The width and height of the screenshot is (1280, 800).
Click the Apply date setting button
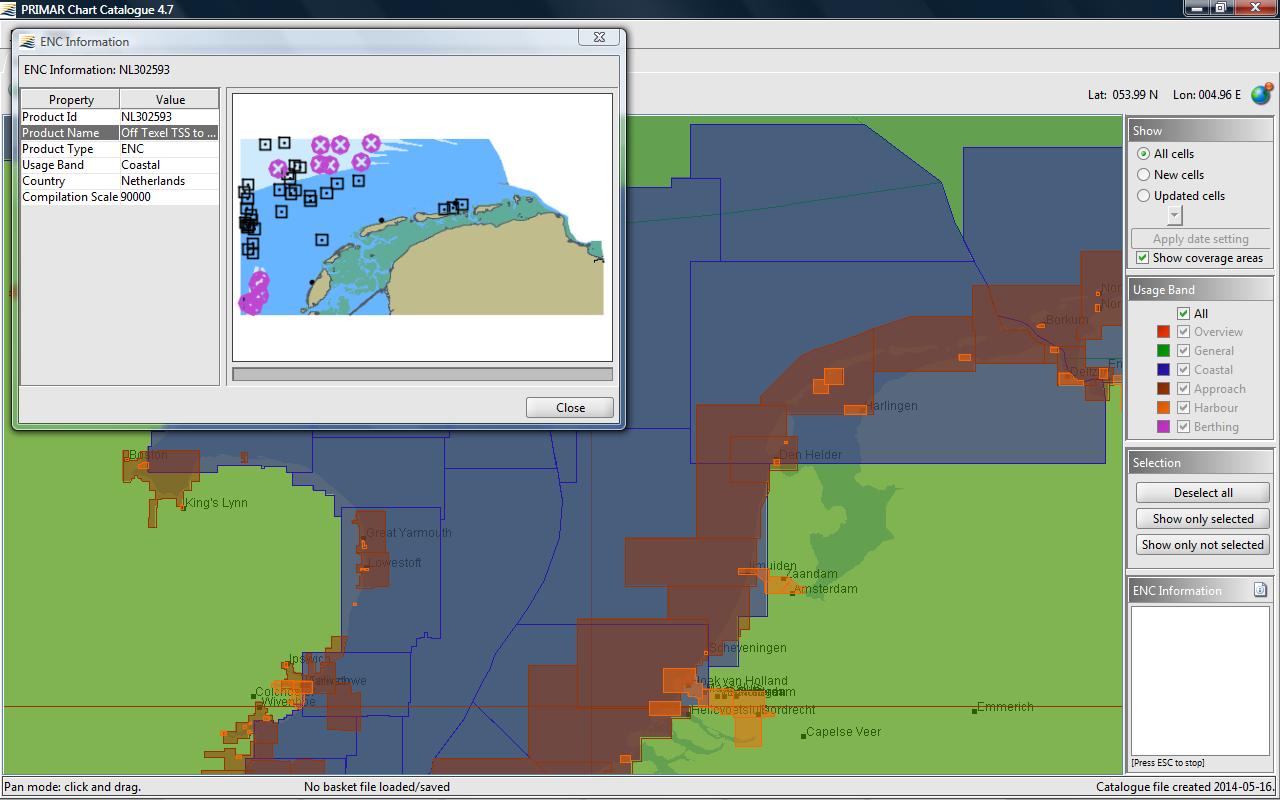(x=1200, y=239)
